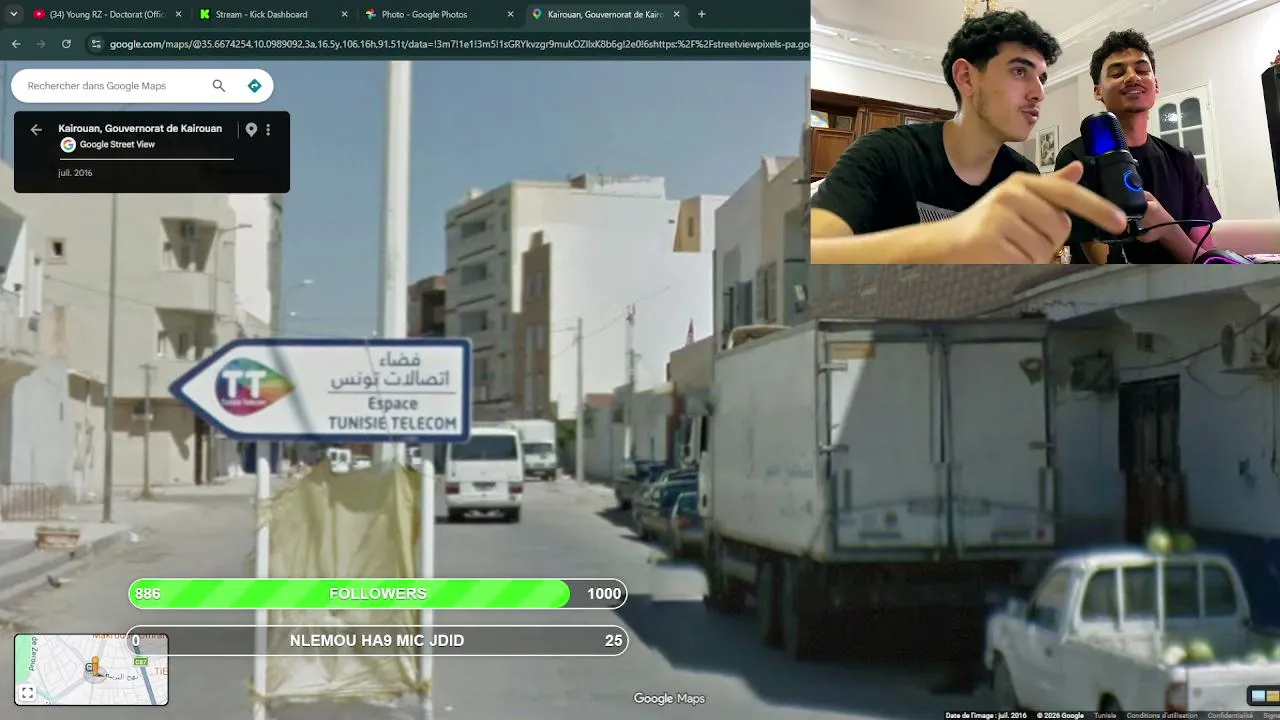Click the location pin icon in Street View panel
1280x720 pixels.
tap(251, 129)
